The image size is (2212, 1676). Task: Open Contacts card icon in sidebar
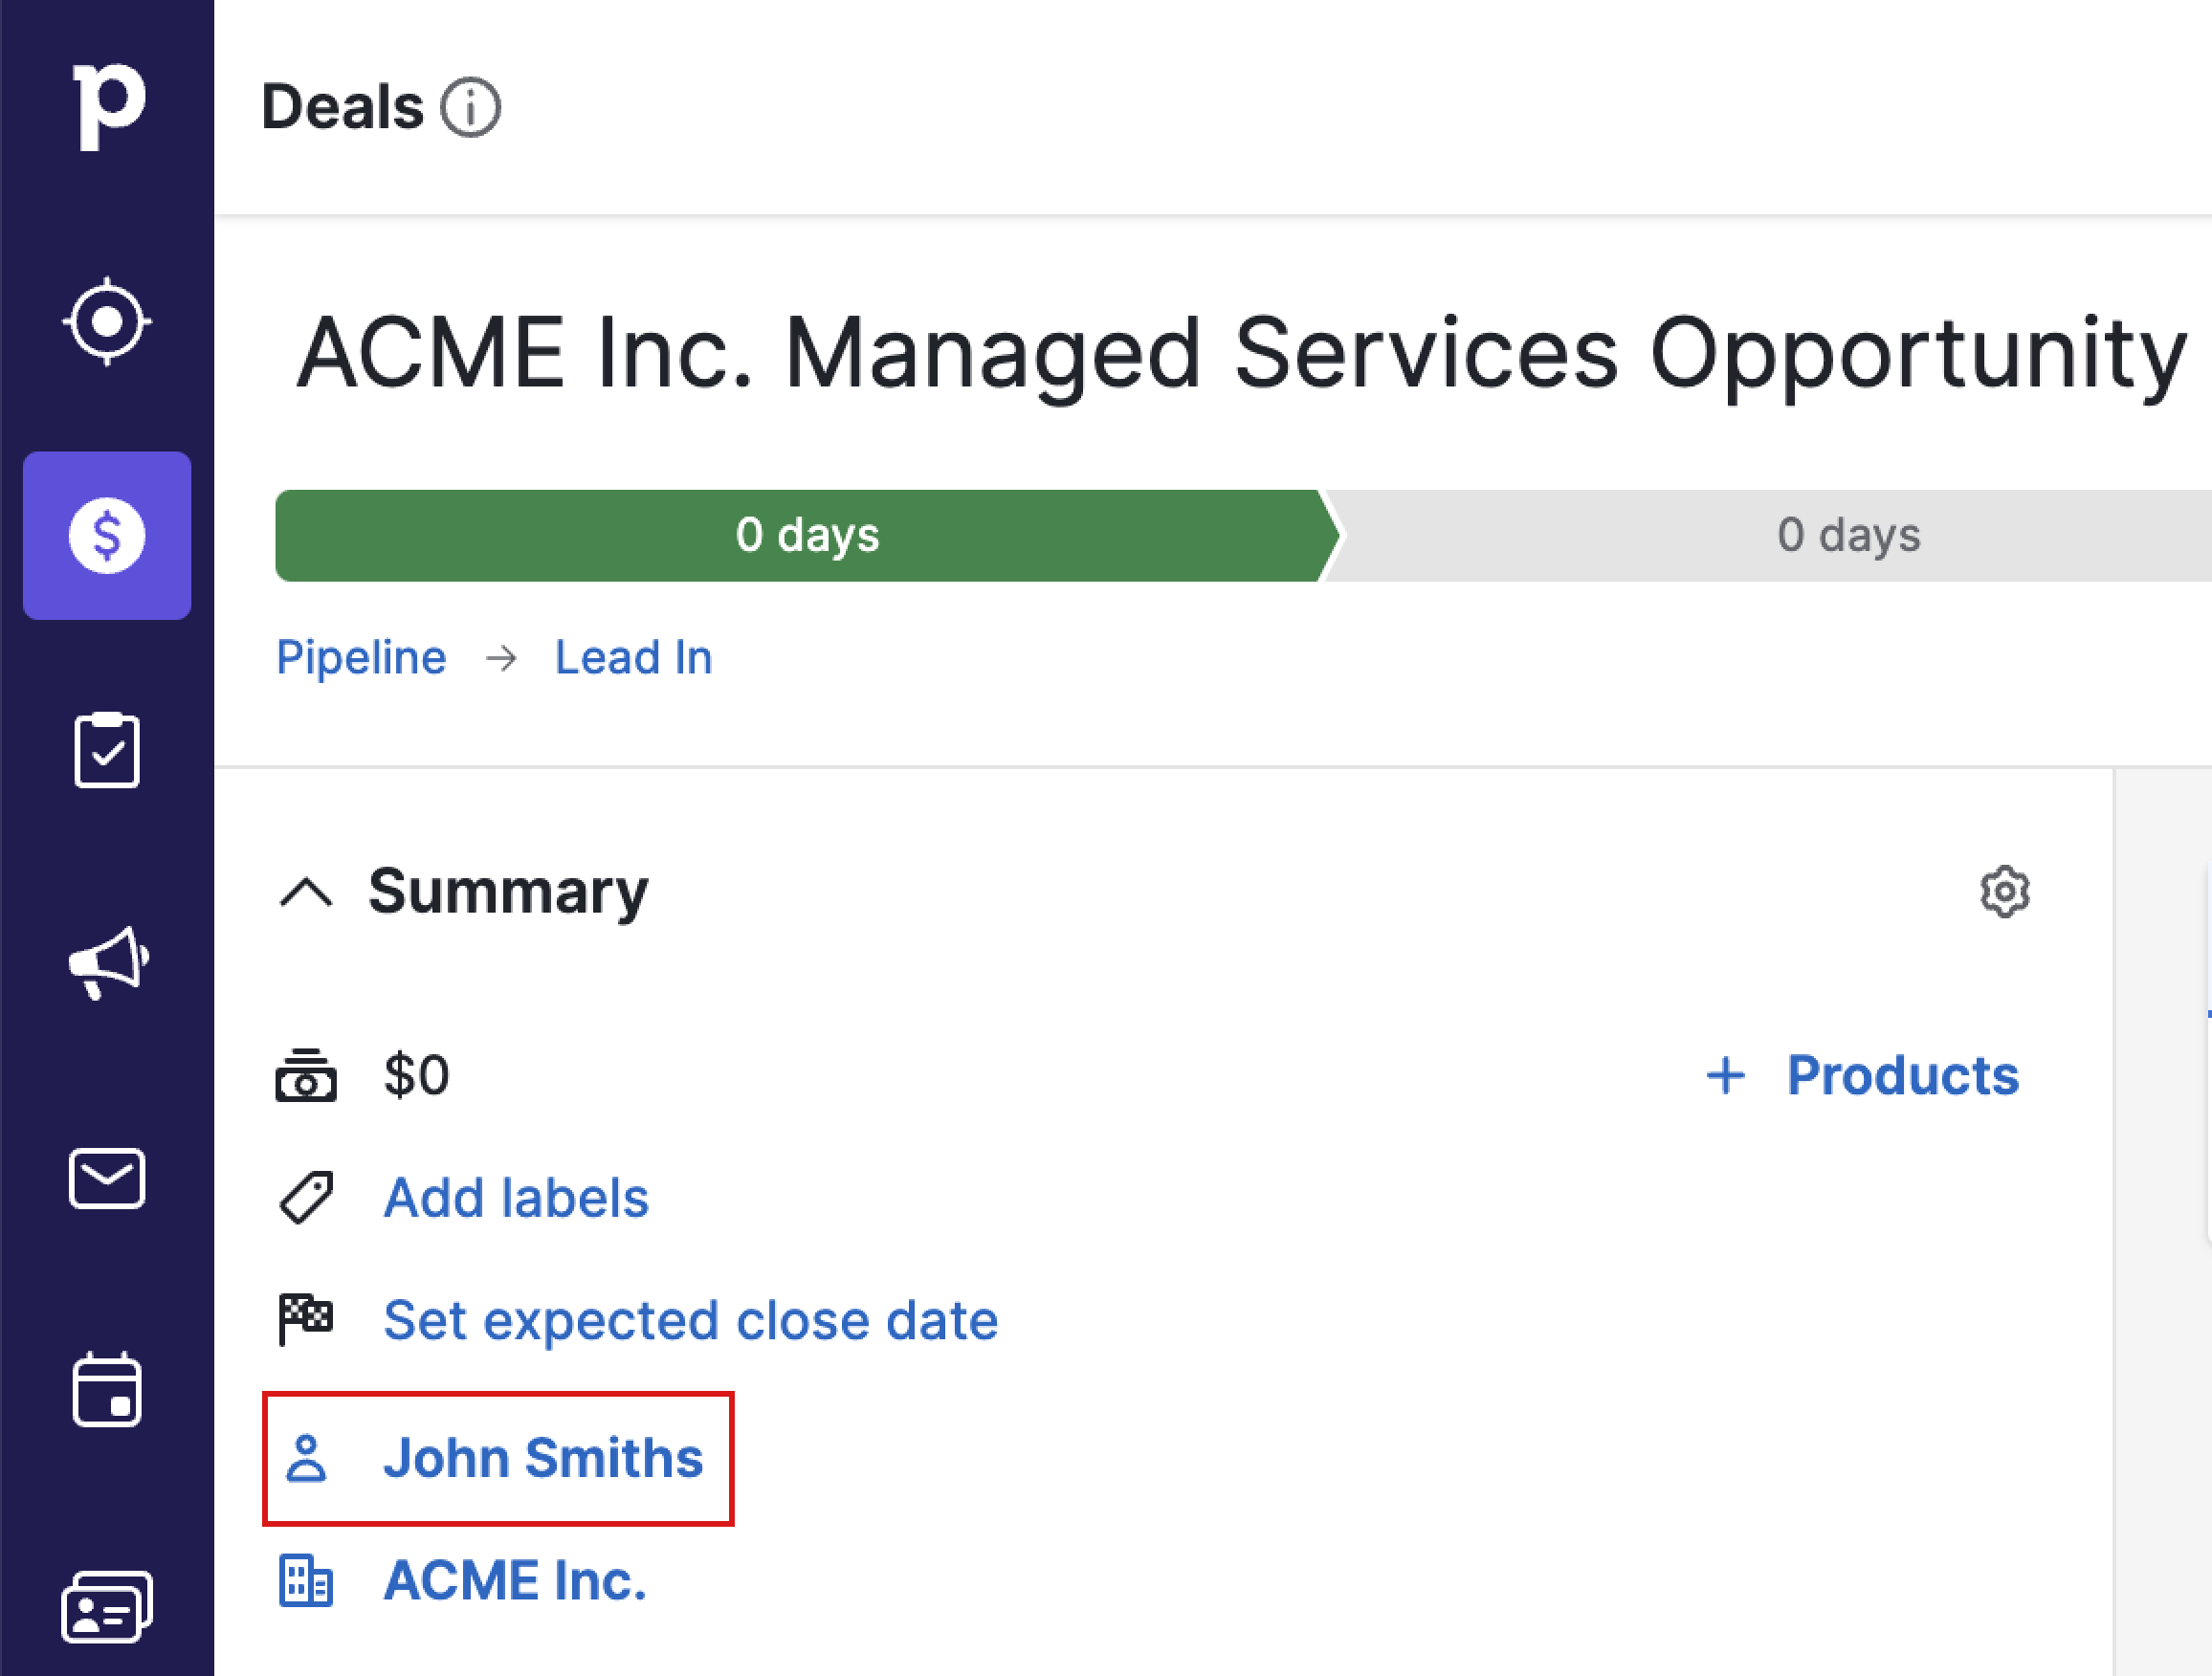[107, 1607]
